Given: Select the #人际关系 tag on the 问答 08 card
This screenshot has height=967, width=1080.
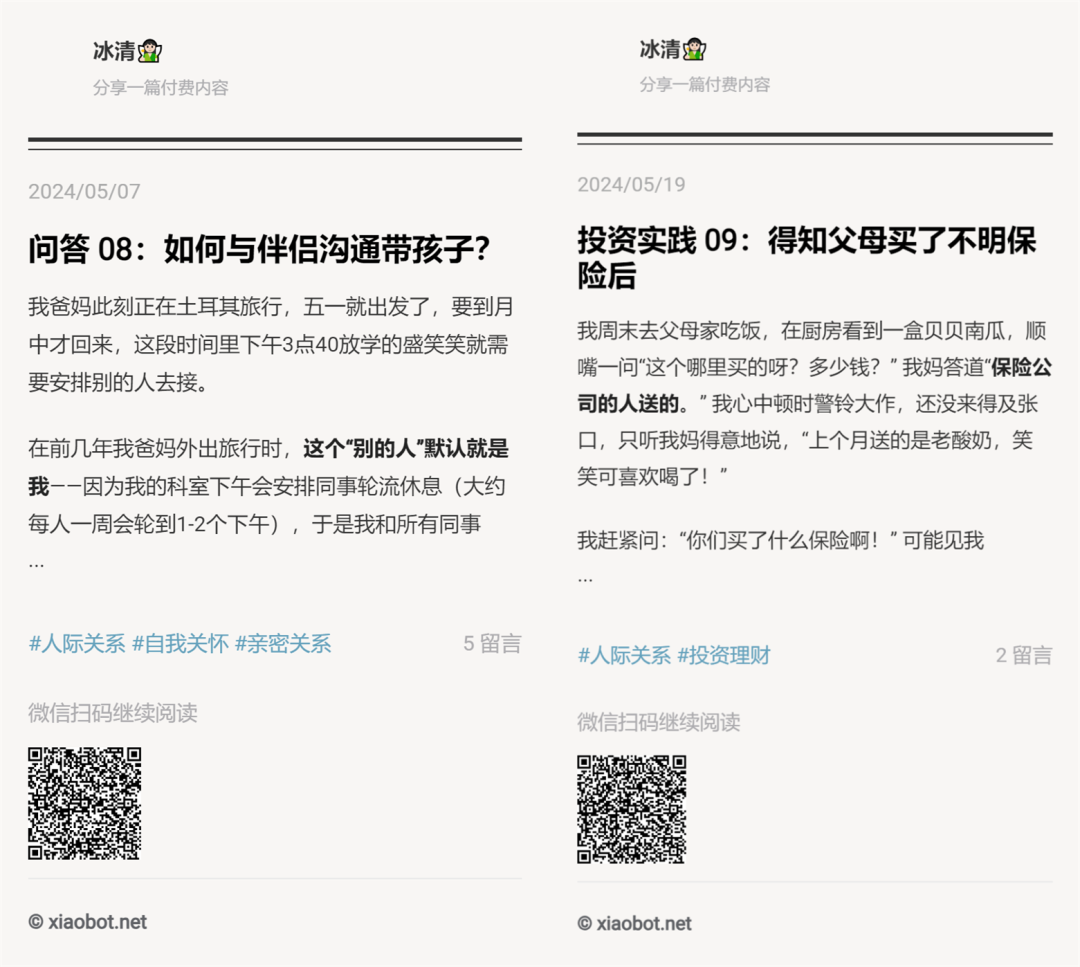Looking at the screenshot, I should click(x=76, y=643).
